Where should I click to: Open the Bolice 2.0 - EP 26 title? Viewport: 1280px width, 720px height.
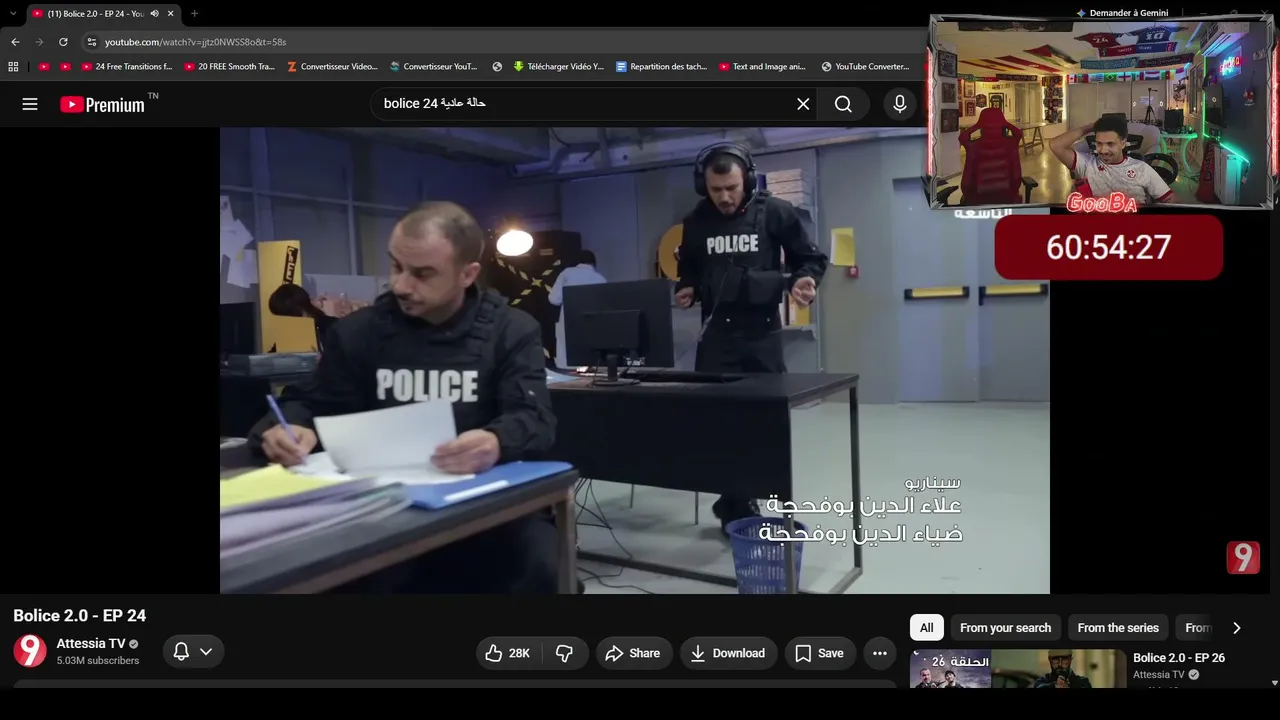pyautogui.click(x=1179, y=658)
